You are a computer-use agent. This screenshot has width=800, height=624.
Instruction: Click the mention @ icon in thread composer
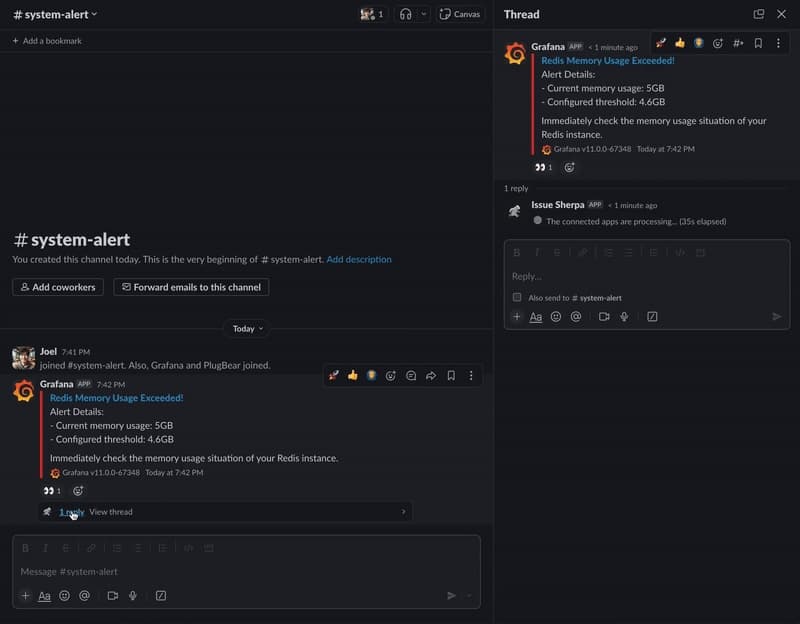(576, 317)
